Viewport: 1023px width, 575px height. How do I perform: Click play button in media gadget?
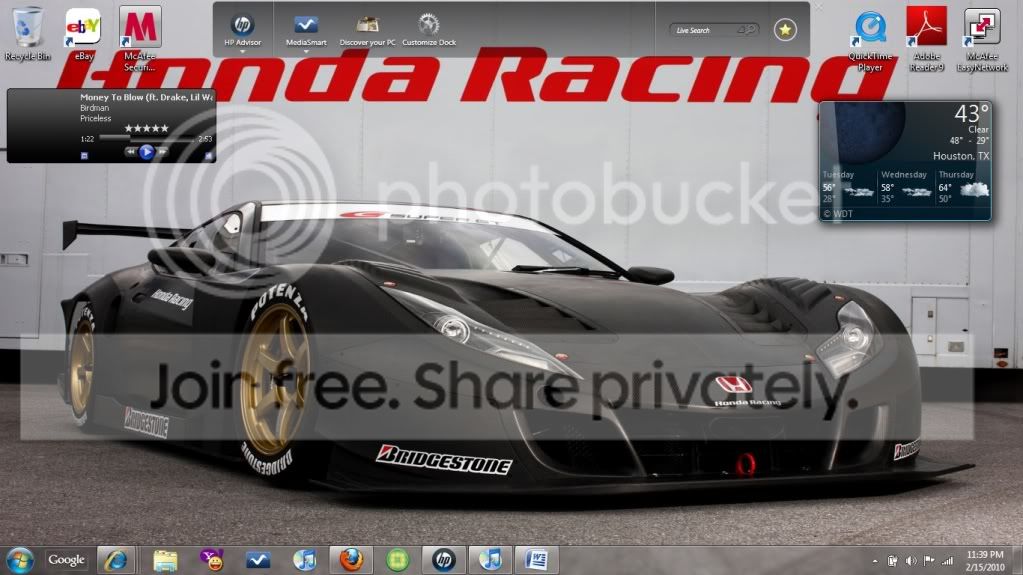(x=146, y=151)
